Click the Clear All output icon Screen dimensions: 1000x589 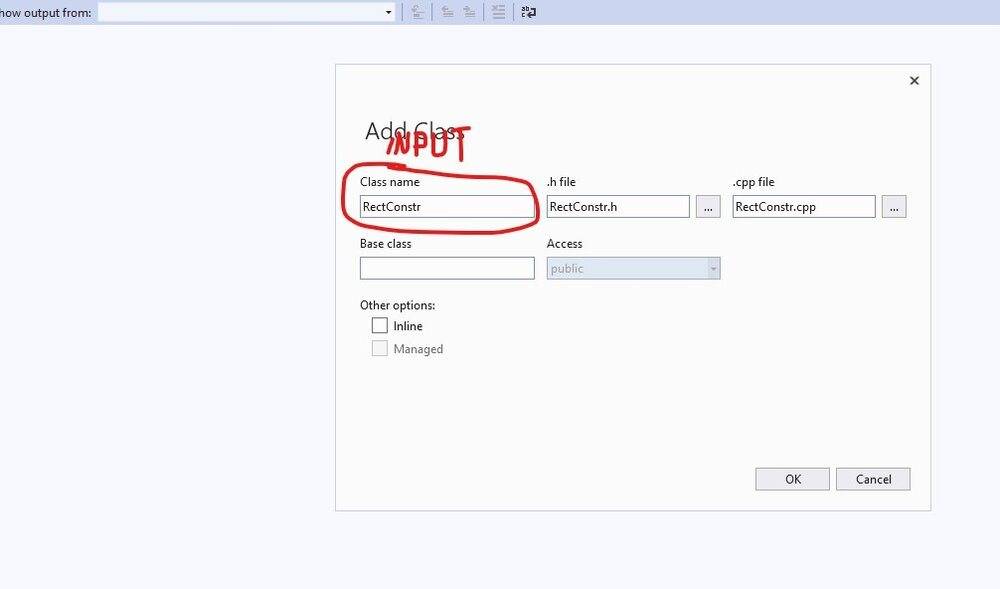pos(499,12)
